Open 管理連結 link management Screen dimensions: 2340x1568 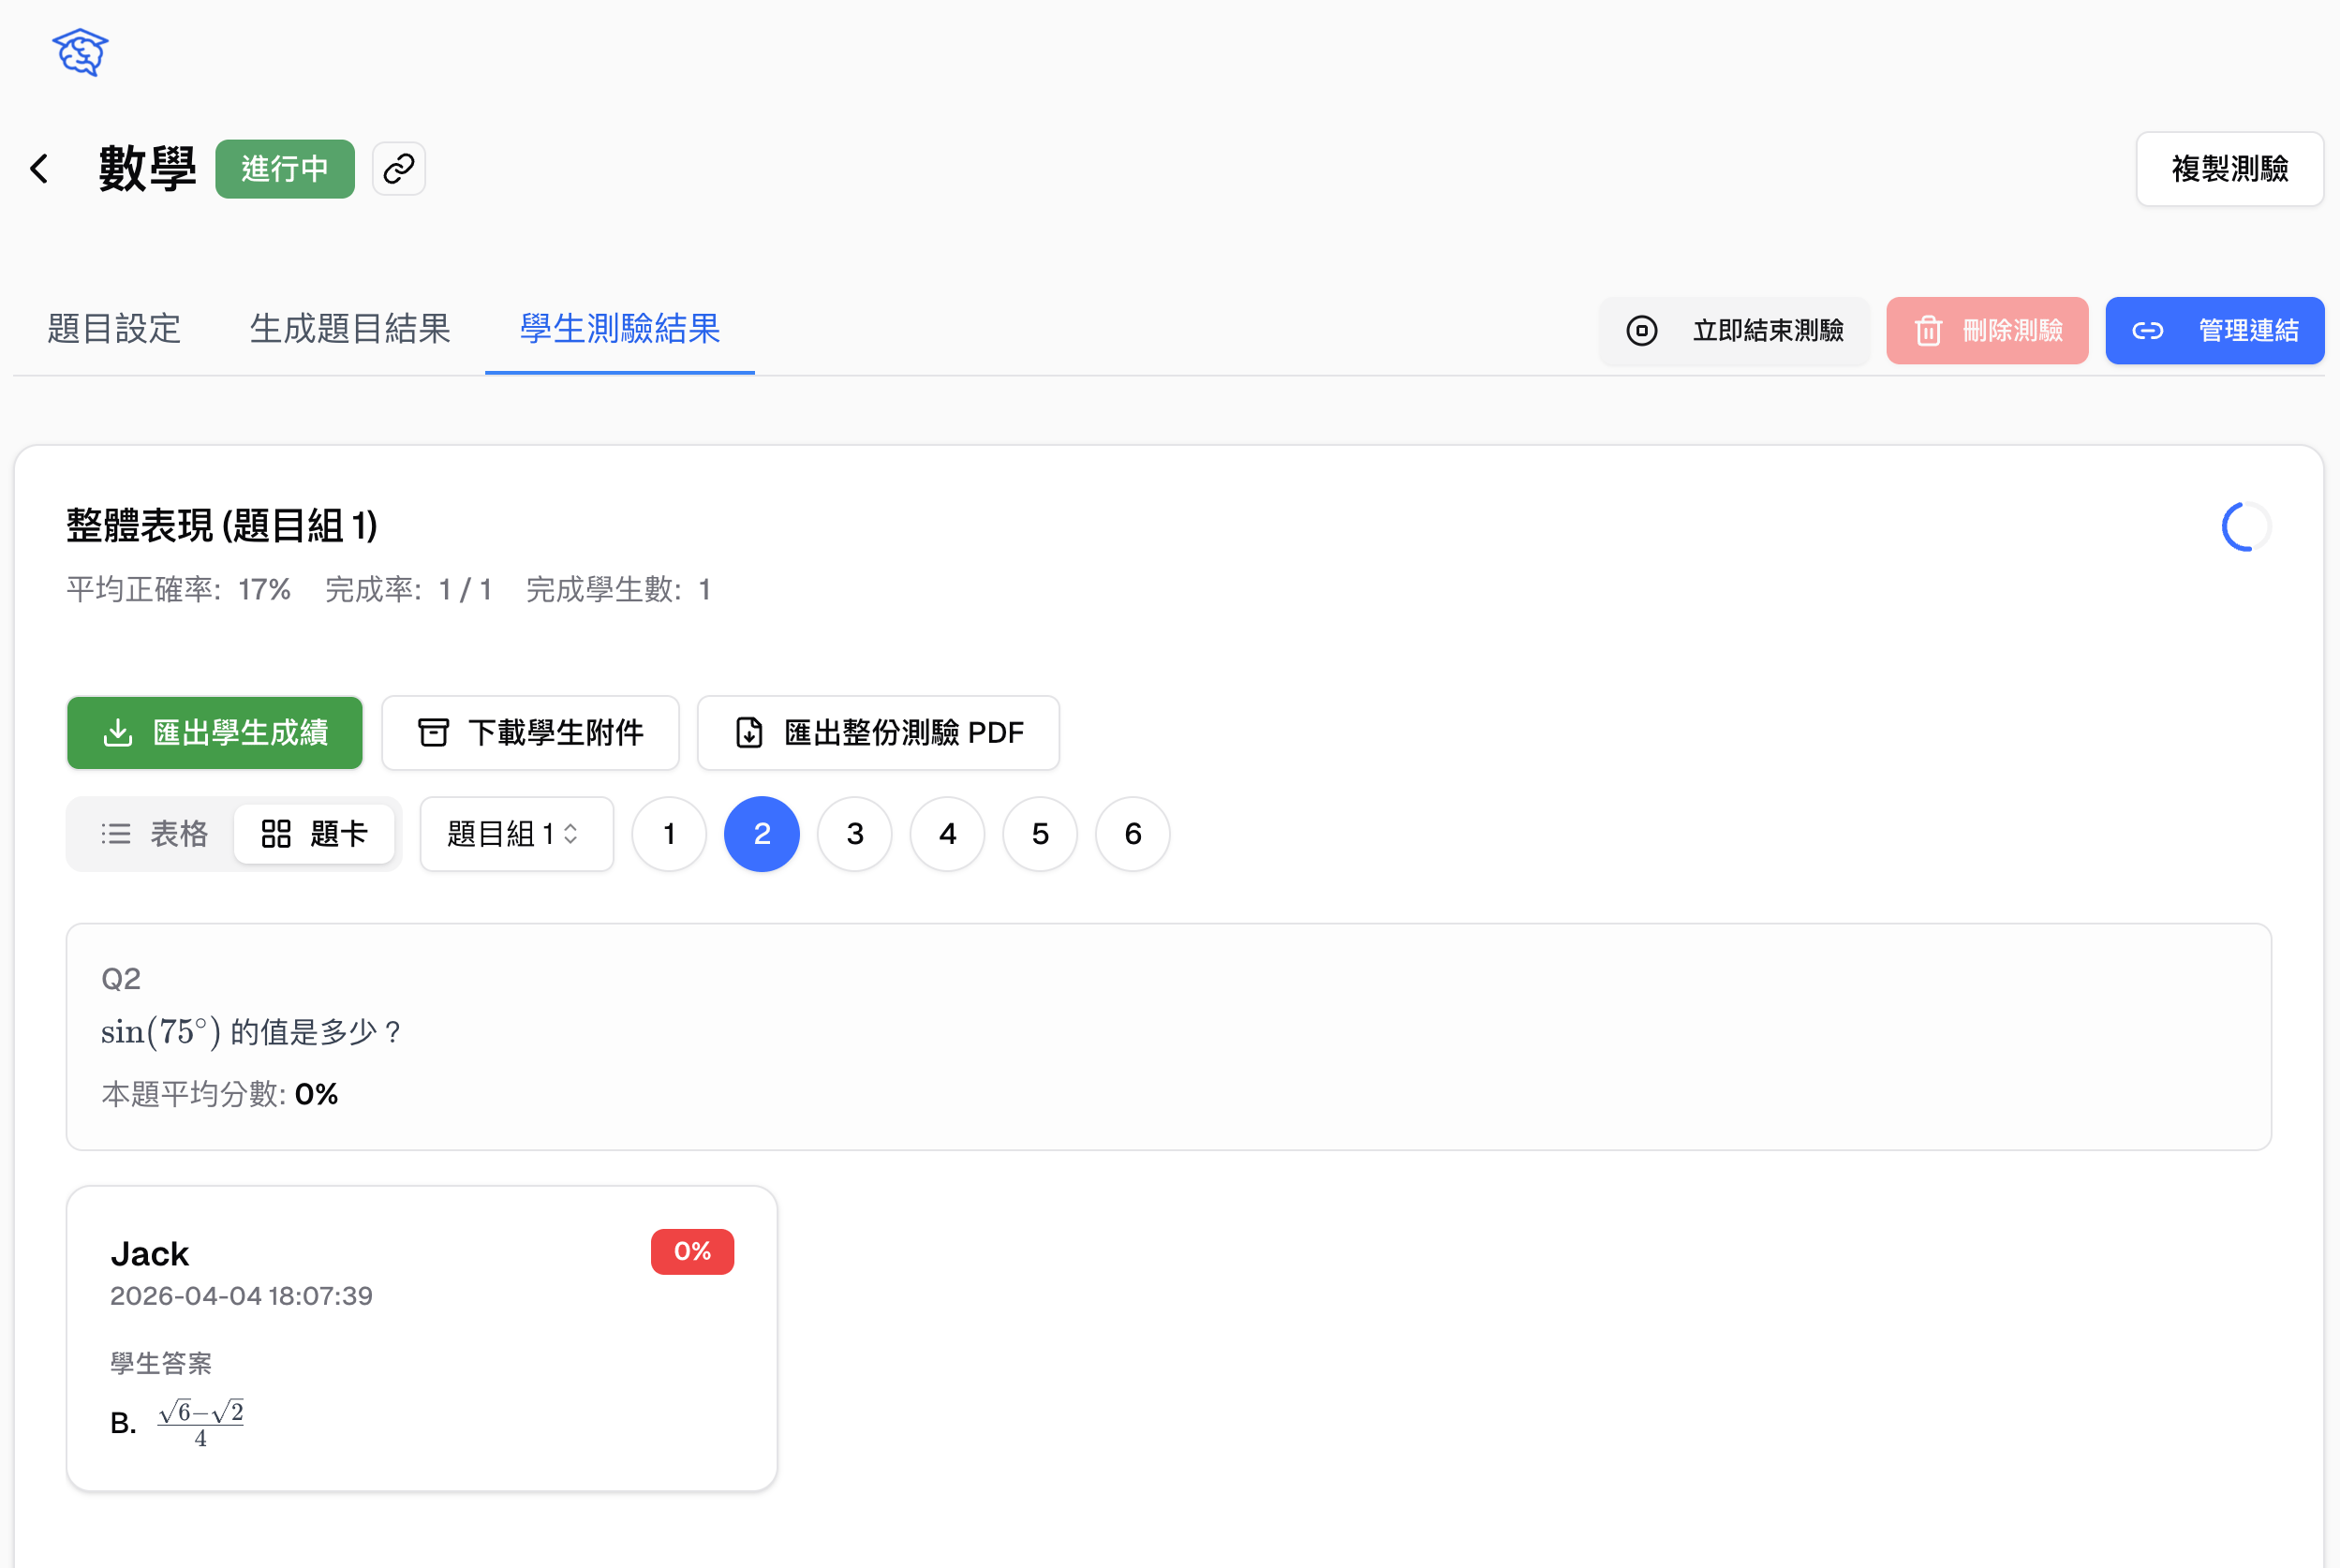(x=2214, y=330)
